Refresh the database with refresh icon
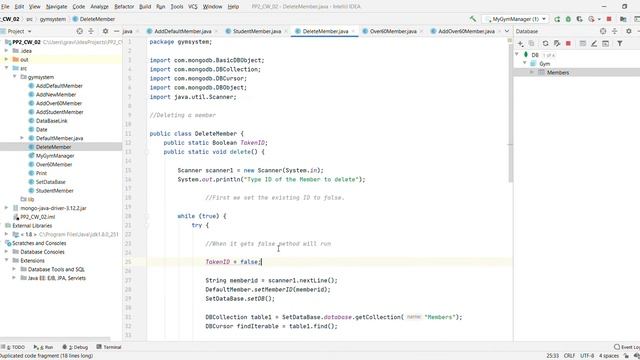640x360 pixels. [x=545, y=43]
